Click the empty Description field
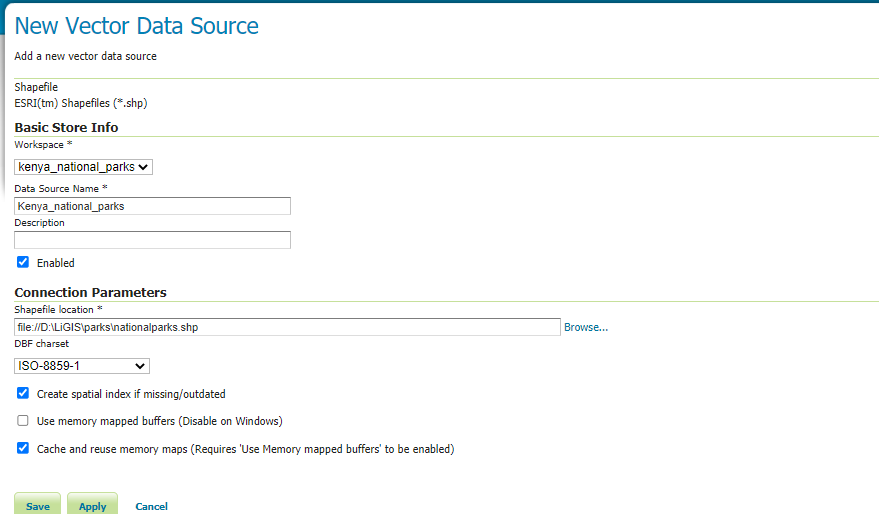 pyautogui.click(x=152, y=240)
